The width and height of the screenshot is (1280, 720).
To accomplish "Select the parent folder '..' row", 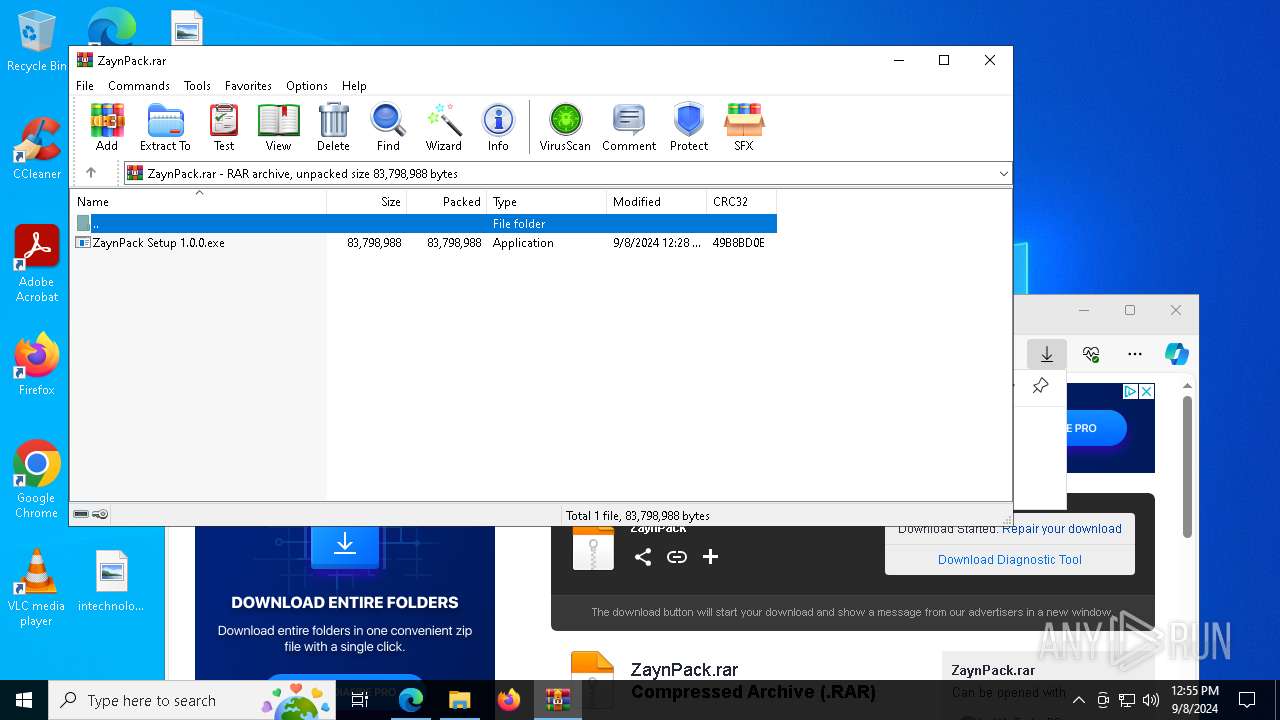I will click(x=424, y=224).
